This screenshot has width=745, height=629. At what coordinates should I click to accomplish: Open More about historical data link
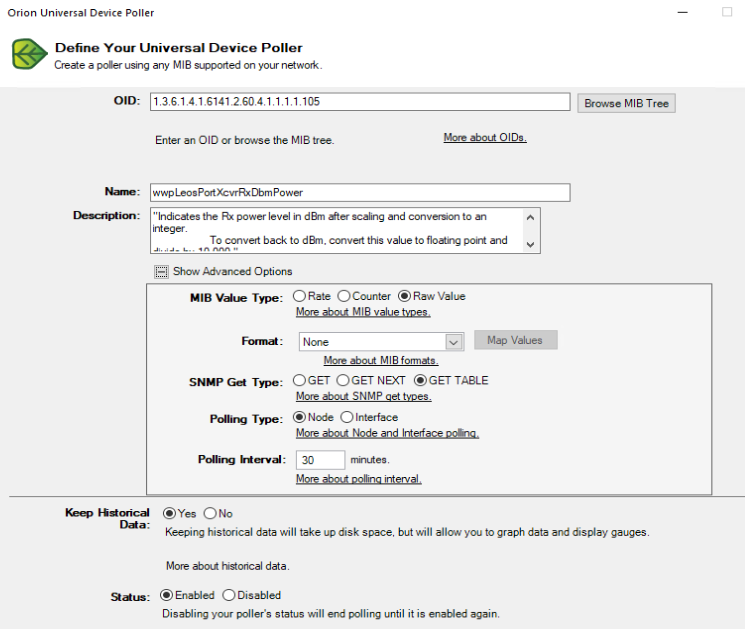[x=228, y=566]
